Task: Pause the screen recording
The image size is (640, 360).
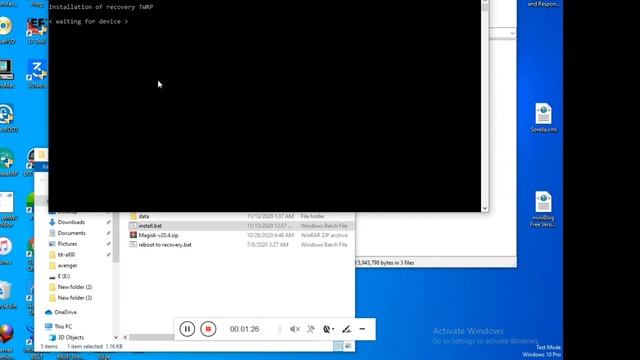Action: tap(187, 329)
